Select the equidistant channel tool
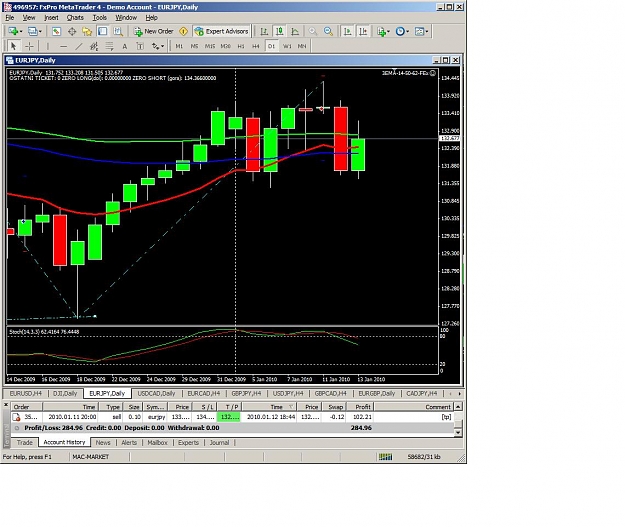The image size is (625, 527). 94,46
